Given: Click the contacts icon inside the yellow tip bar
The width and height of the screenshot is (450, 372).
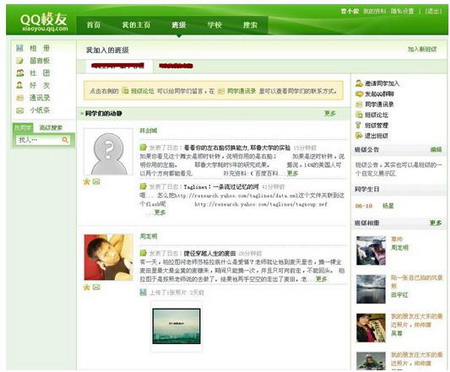Looking at the screenshot, I should [x=221, y=90].
